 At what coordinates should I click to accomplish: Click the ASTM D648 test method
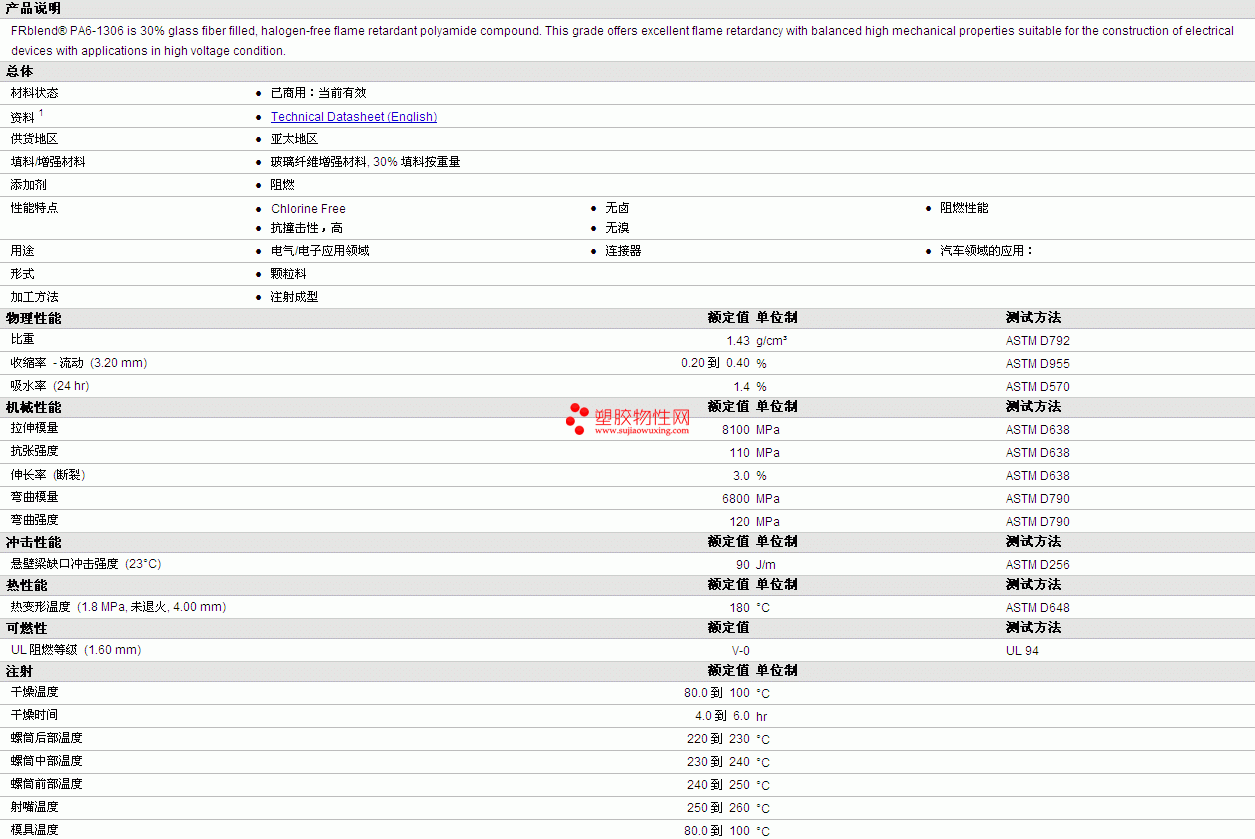click(1038, 608)
